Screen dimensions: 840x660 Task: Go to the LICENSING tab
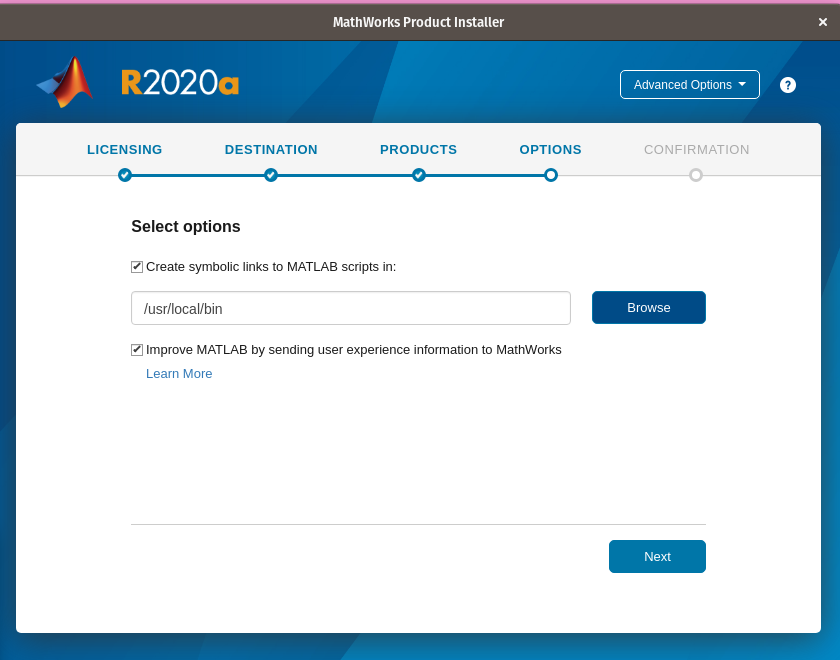click(x=125, y=150)
